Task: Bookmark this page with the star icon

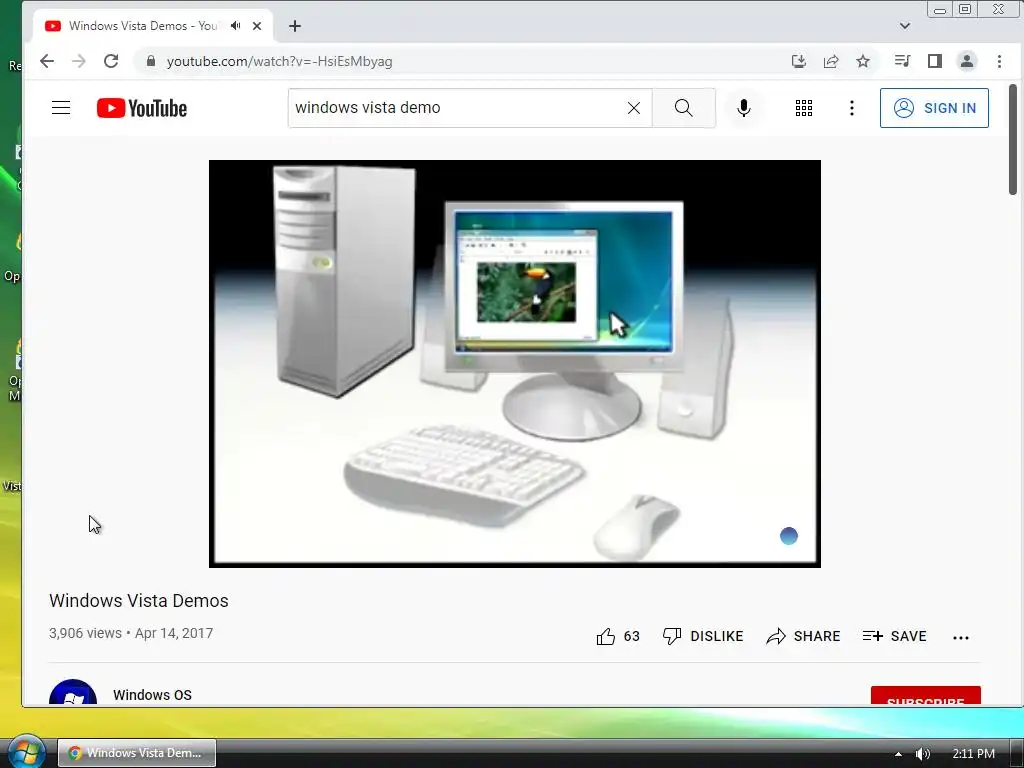Action: [x=863, y=61]
